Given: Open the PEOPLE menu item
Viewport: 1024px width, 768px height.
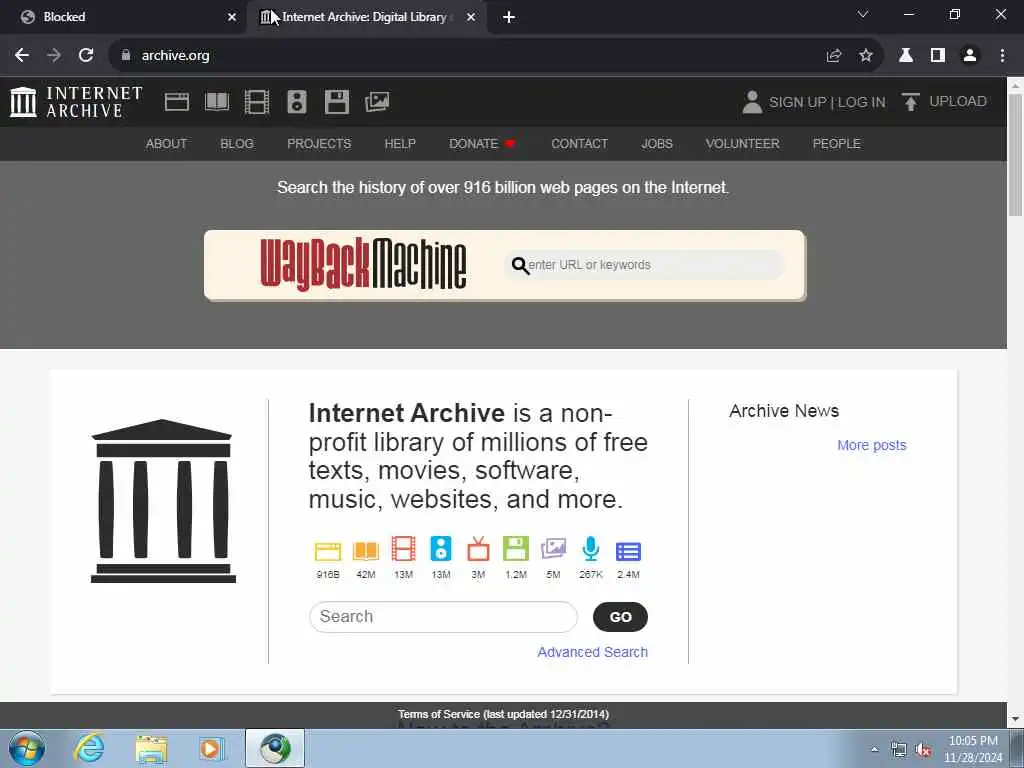Looking at the screenshot, I should [x=837, y=144].
